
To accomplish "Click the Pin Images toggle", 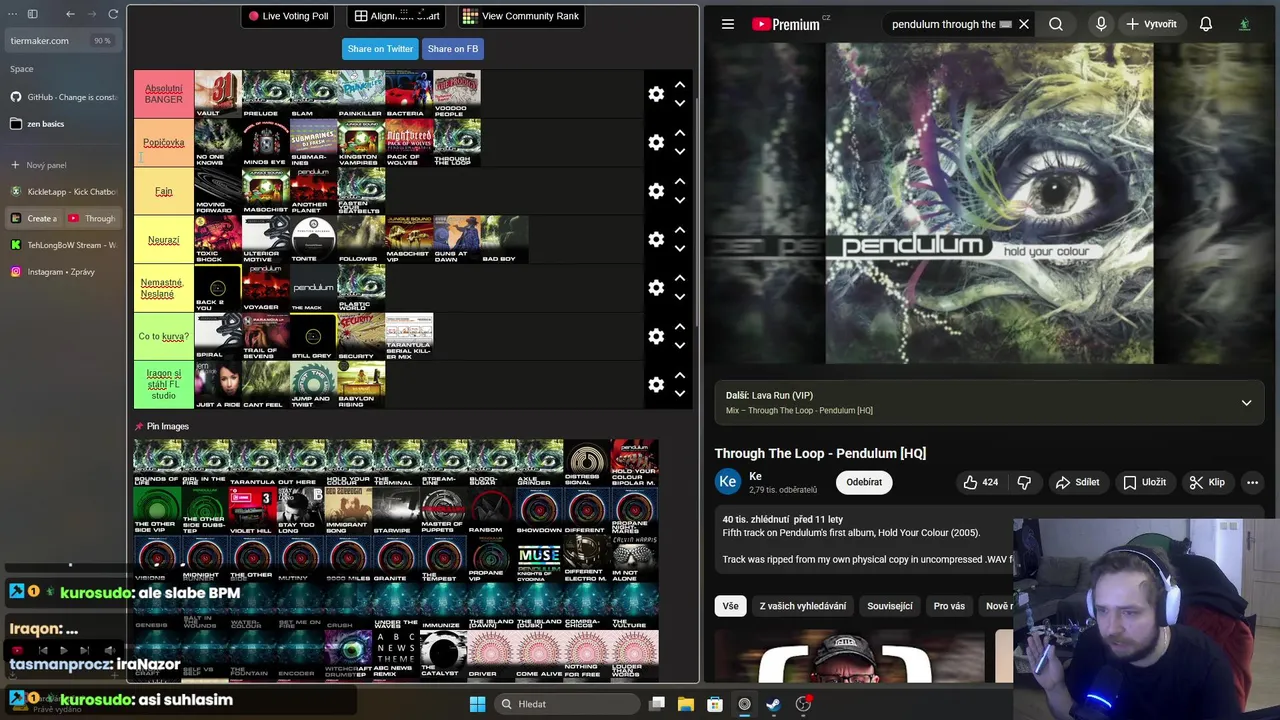I will [x=162, y=426].
